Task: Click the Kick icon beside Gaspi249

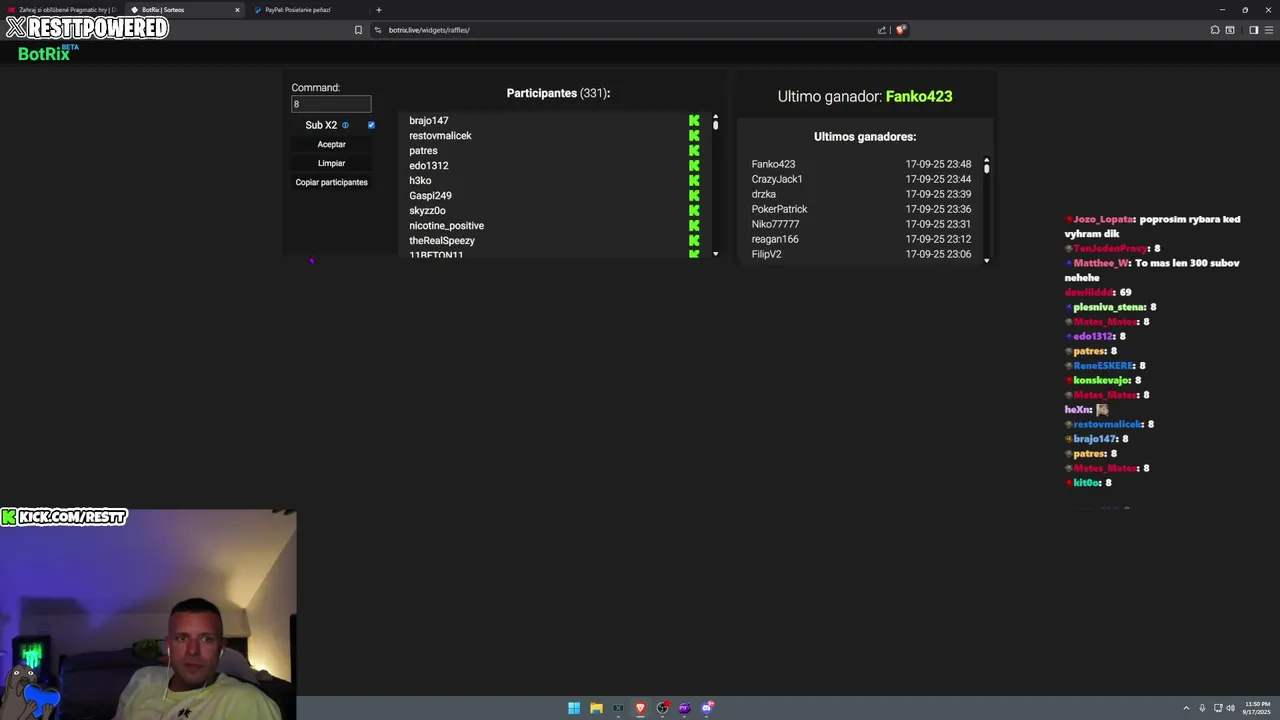Action: 694,196
